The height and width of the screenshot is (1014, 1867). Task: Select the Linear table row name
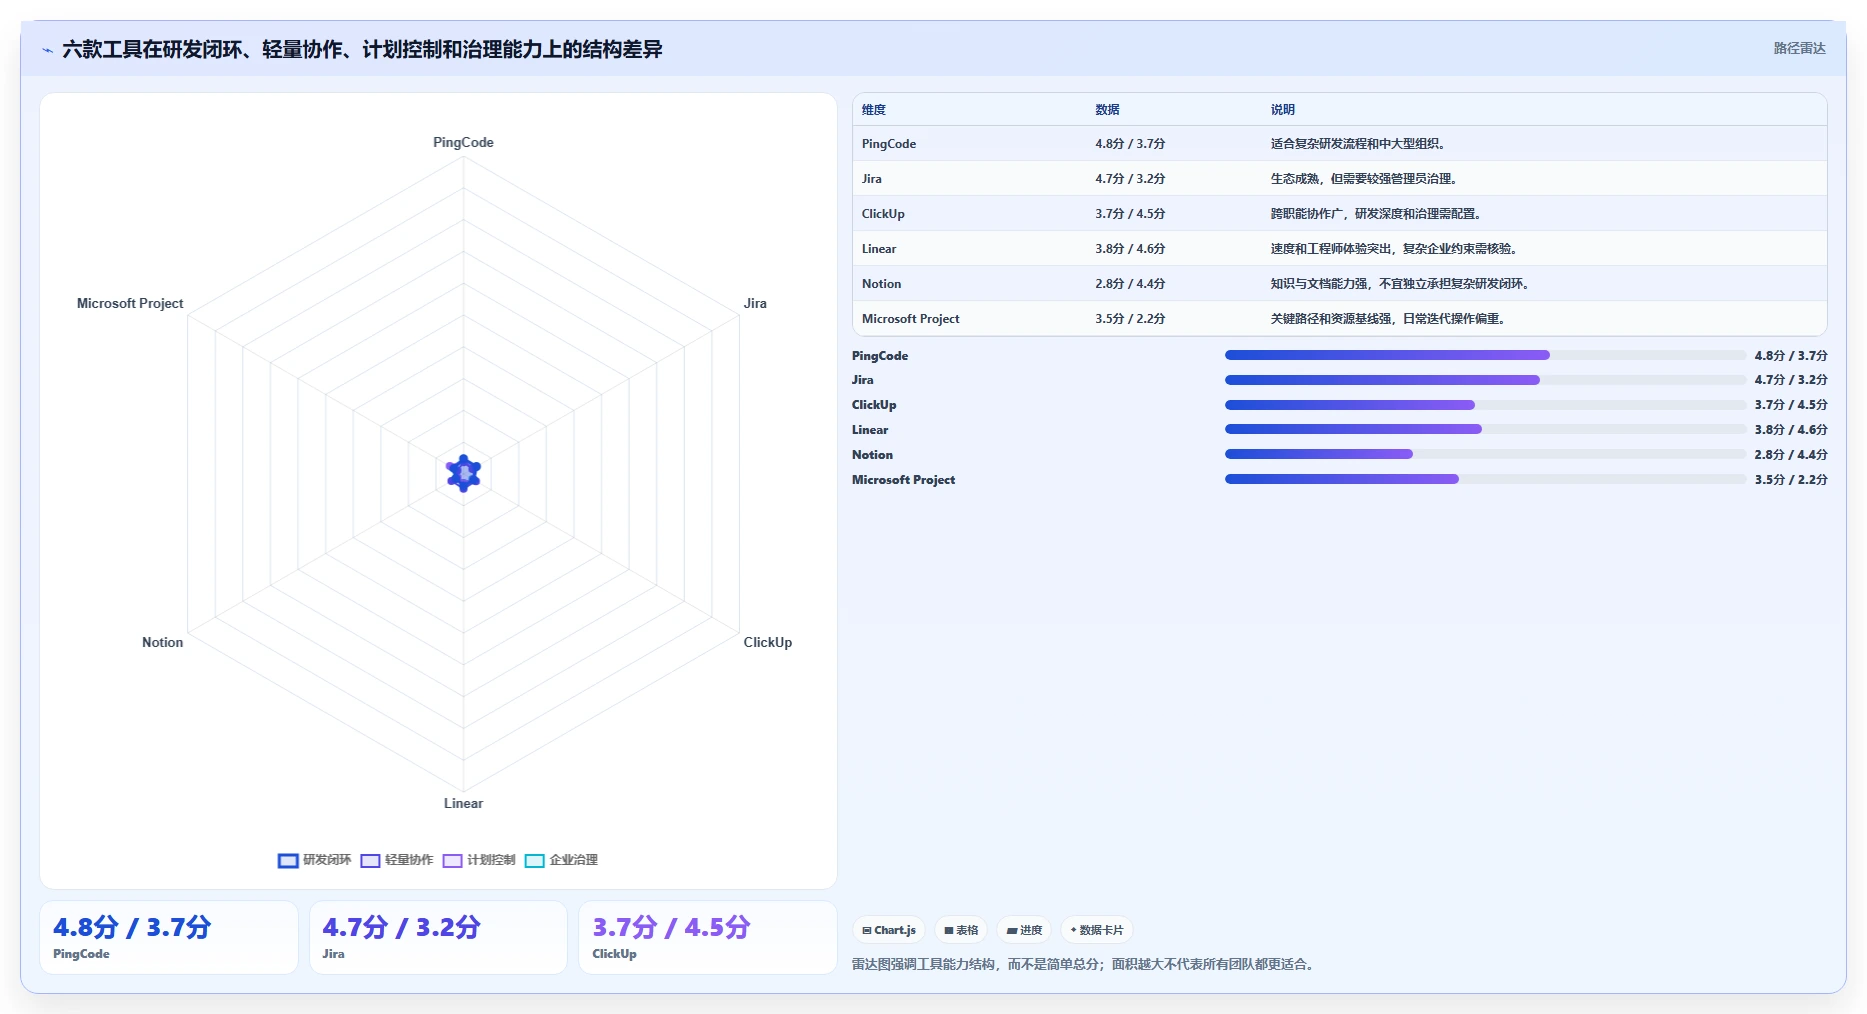click(879, 249)
